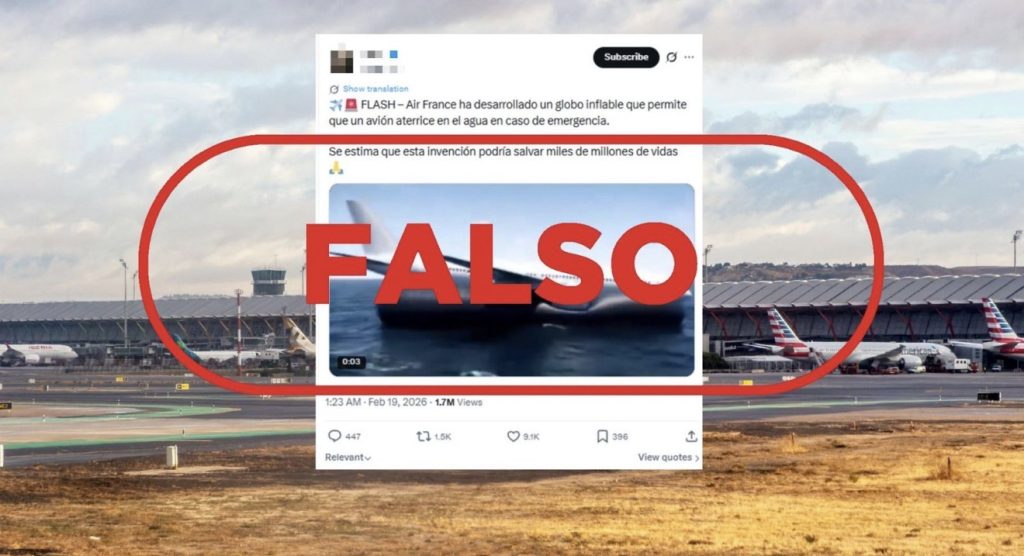Expand the View quotes chevron
The width and height of the screenshot is (1024, 556).
click(x=697, y=458)
